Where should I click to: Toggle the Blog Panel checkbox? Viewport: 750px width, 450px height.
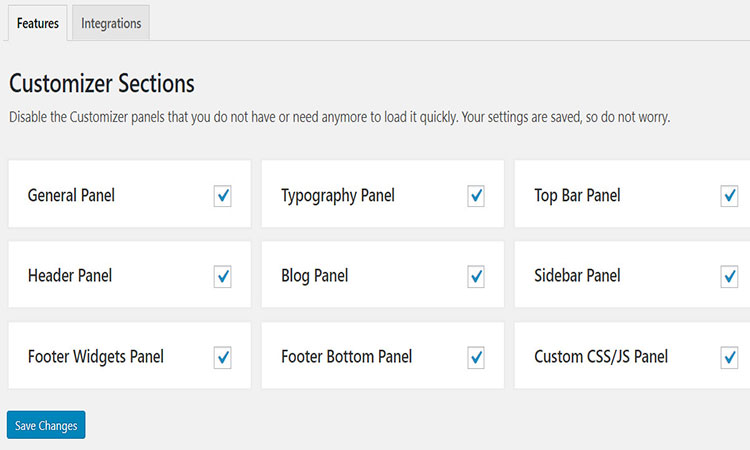coord(476,276)
